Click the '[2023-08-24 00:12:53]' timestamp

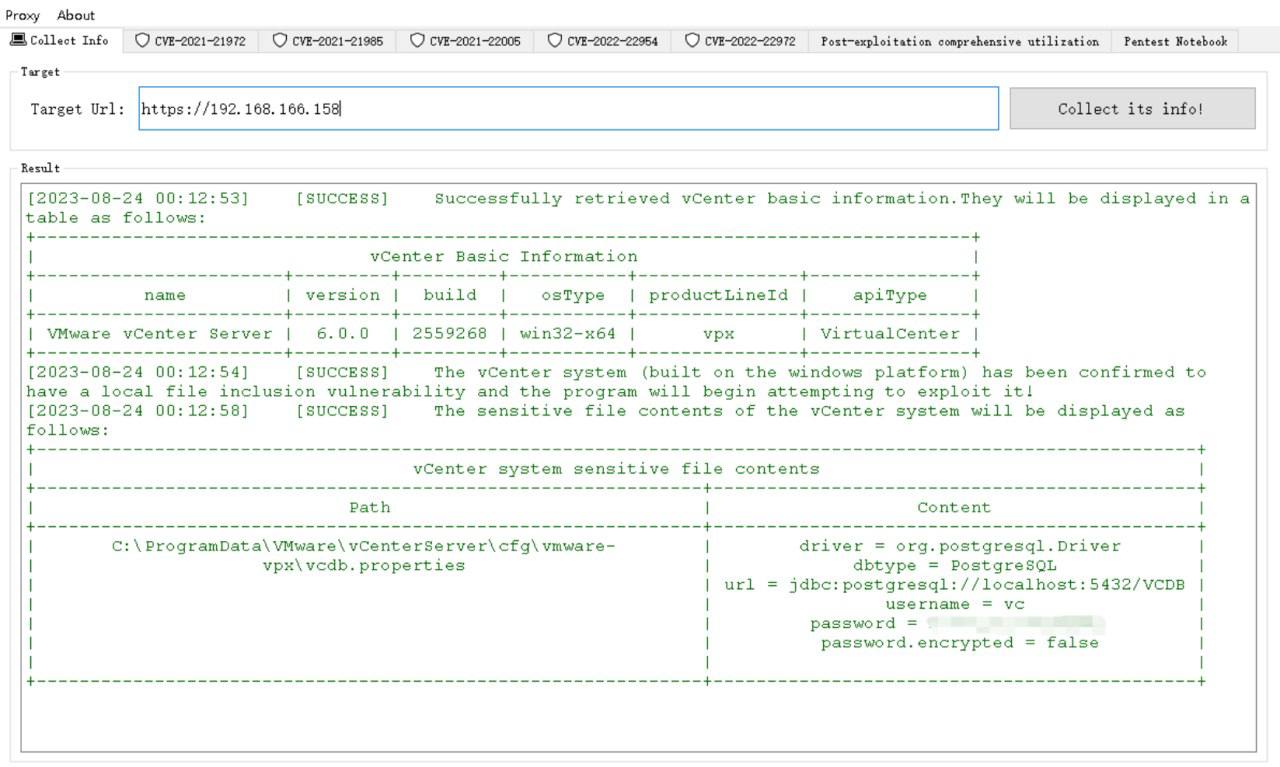(x=137, y=198)
